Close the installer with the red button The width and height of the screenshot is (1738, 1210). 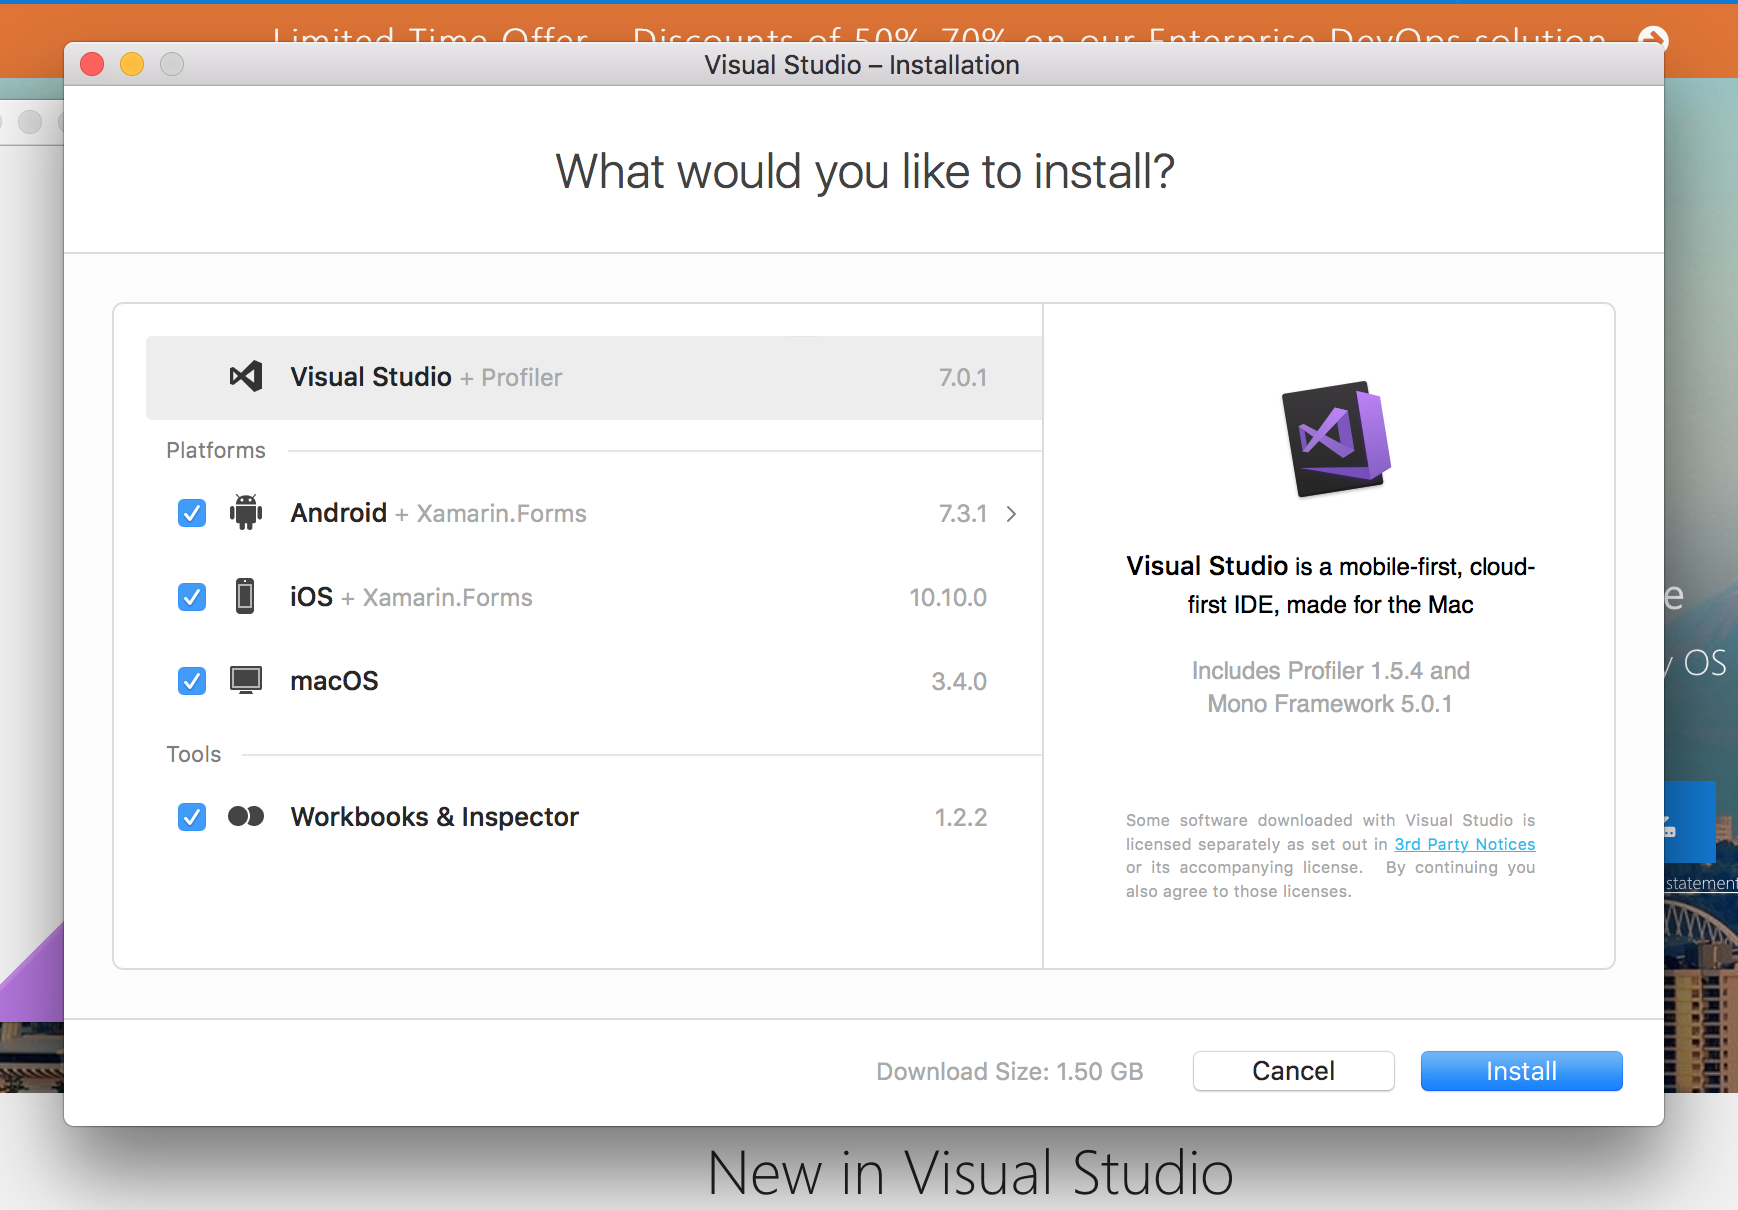(92, 64)
